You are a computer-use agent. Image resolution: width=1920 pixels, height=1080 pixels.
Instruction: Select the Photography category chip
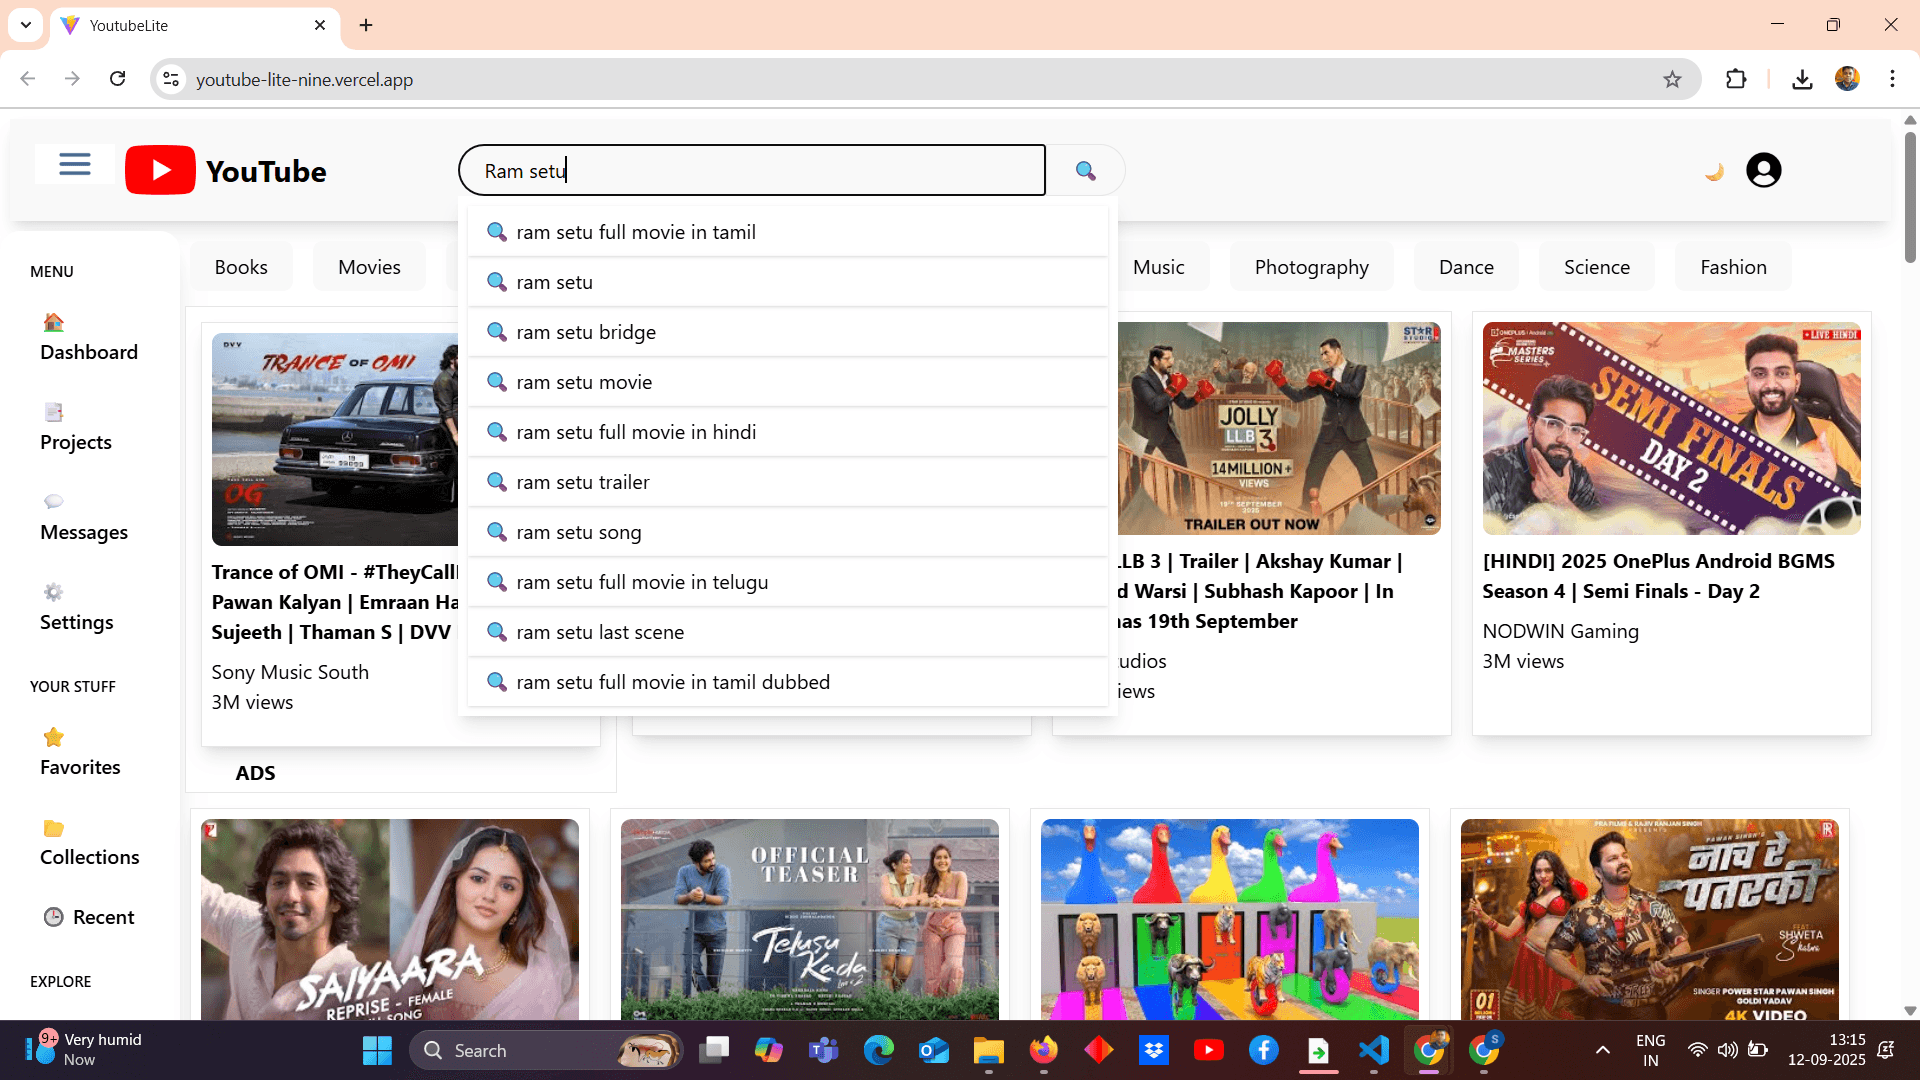(1312, 267)
